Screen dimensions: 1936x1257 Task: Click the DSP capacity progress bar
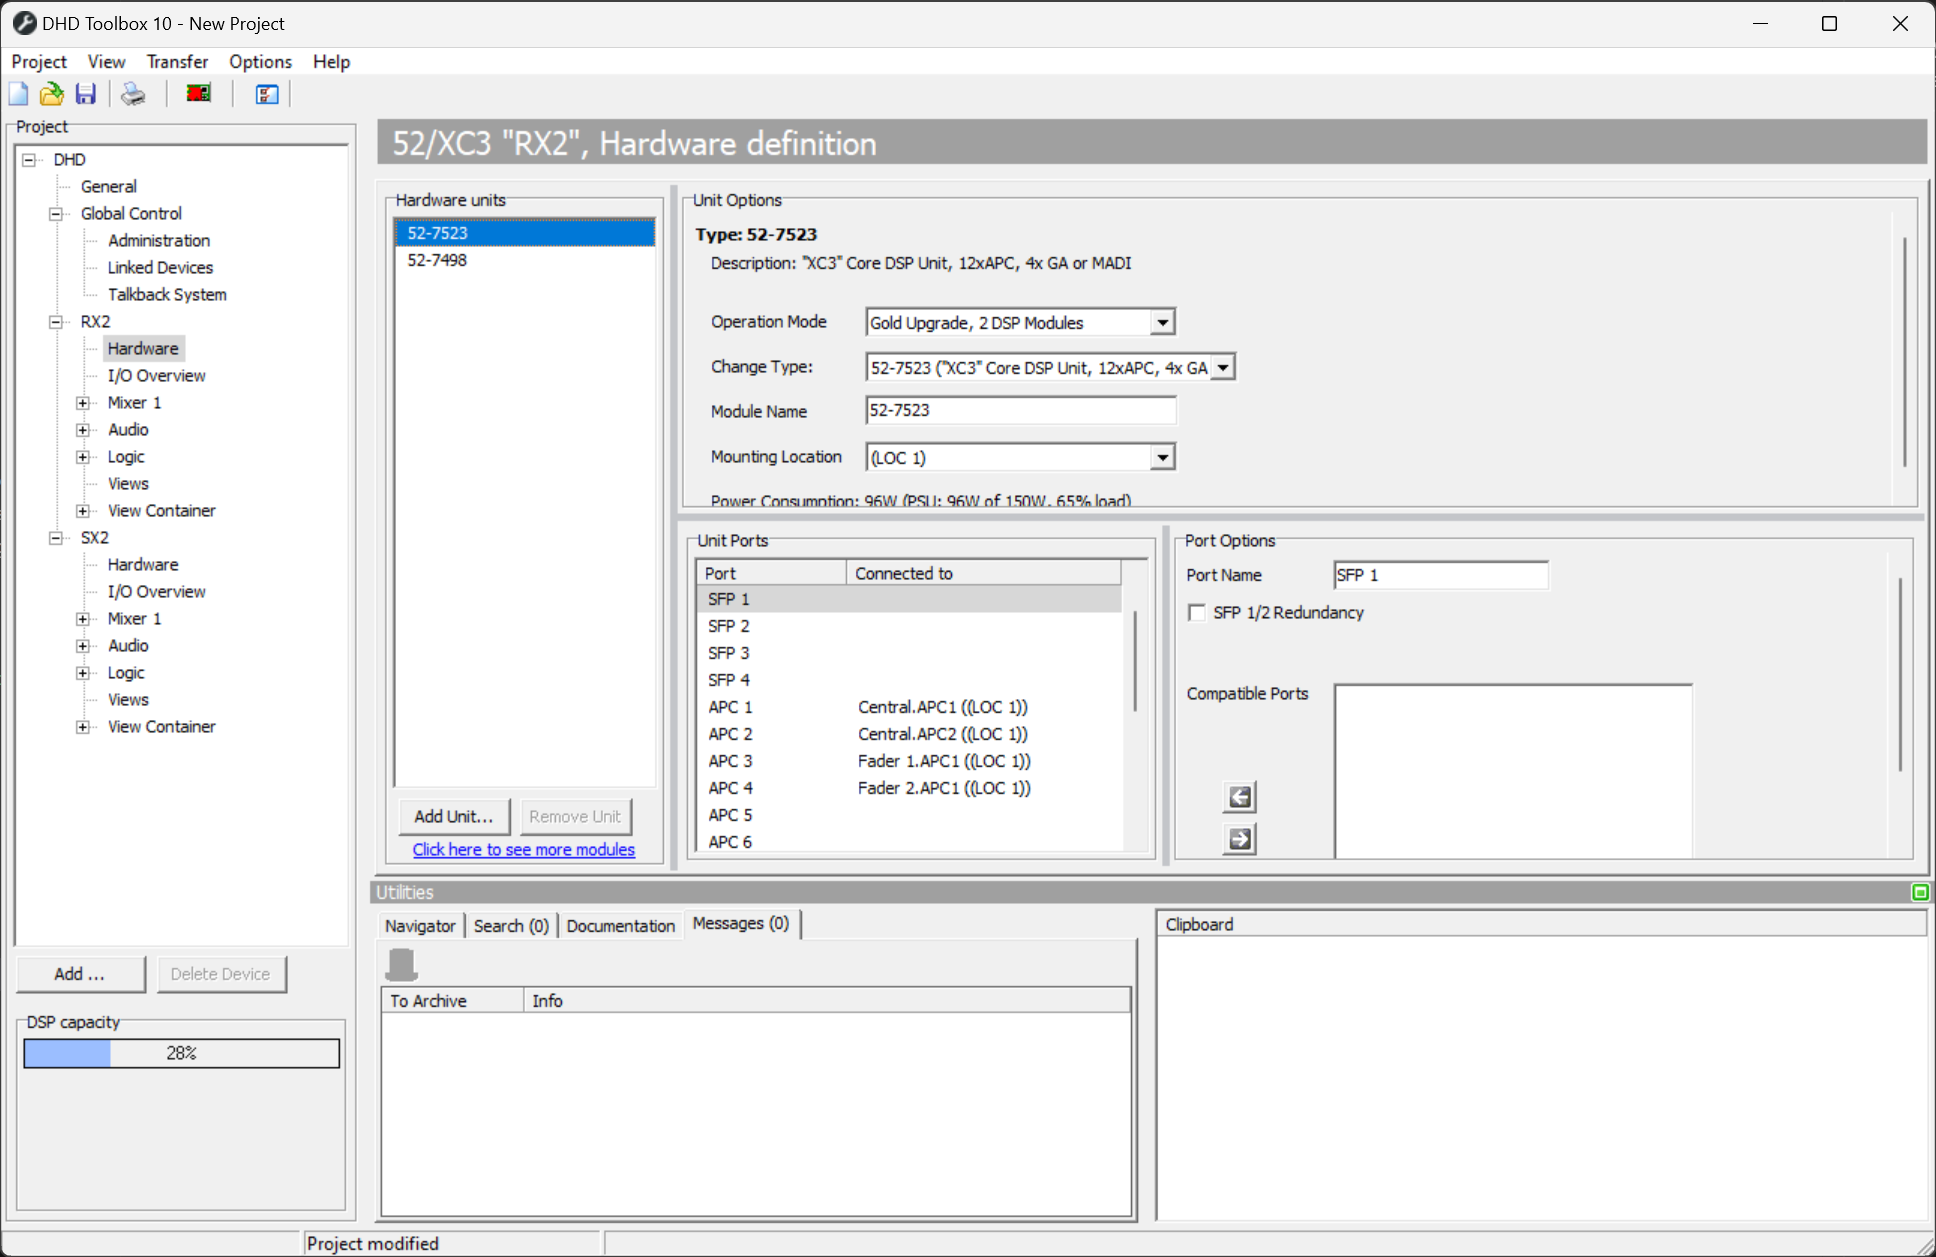[182, 1053]
